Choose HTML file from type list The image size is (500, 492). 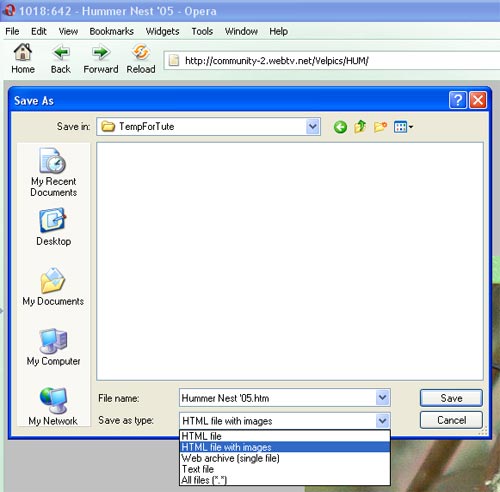click(x=285, y=436)
